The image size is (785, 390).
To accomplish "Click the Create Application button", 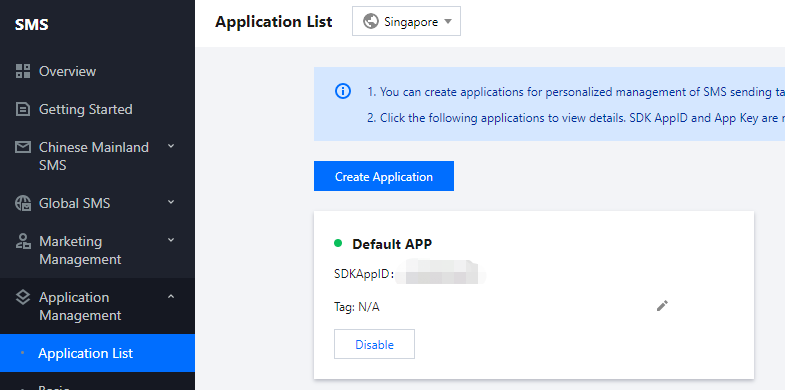I will point(384,176).
